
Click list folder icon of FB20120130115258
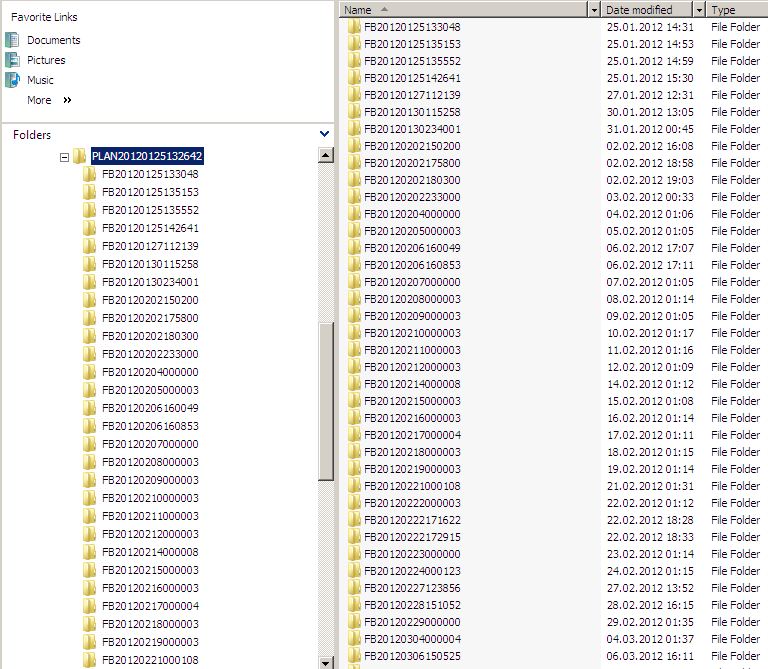[354, 112]
